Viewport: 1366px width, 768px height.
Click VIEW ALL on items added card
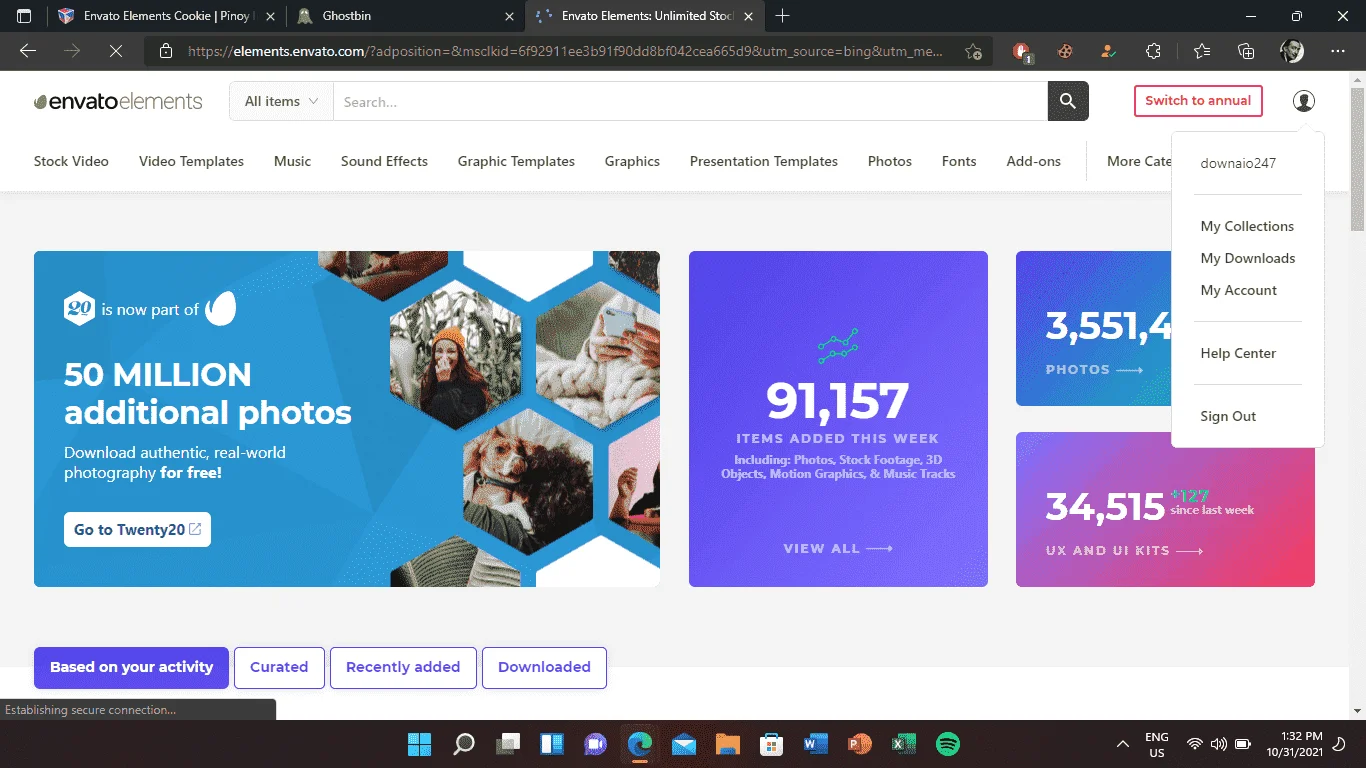[838, 548]
